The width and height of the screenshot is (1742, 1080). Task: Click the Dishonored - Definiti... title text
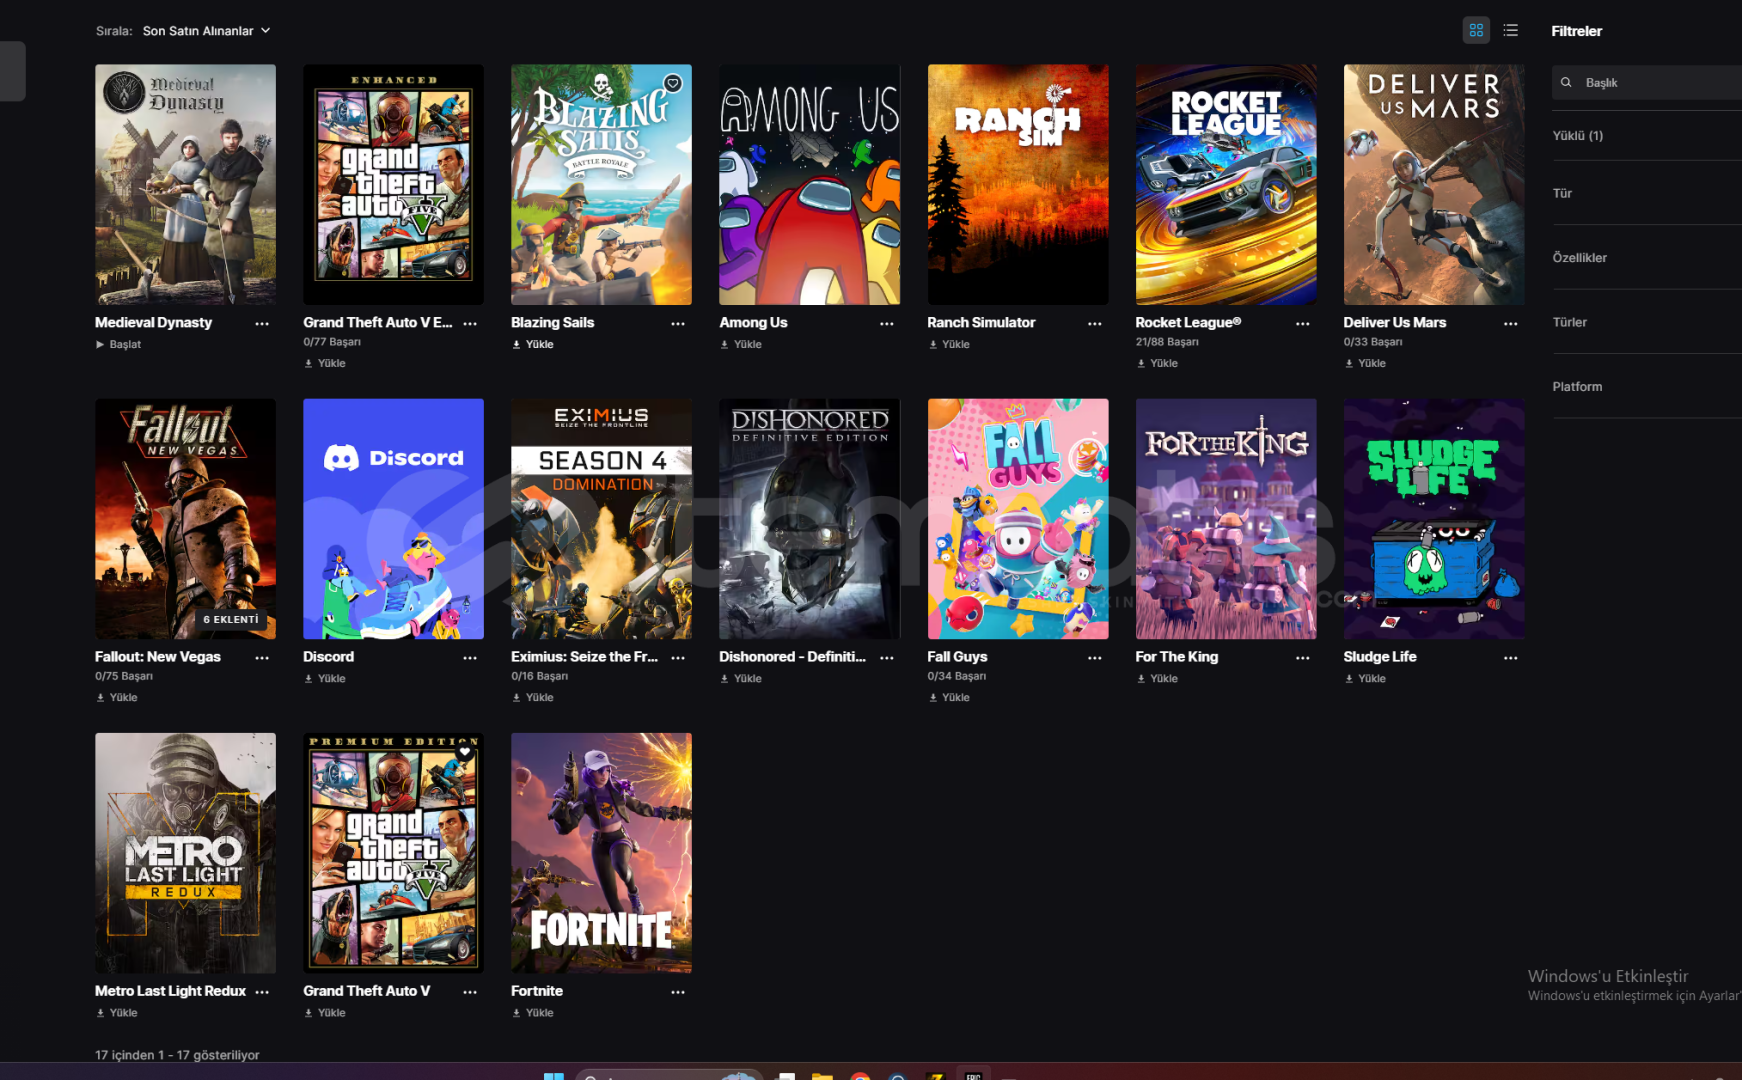[793, 657]
